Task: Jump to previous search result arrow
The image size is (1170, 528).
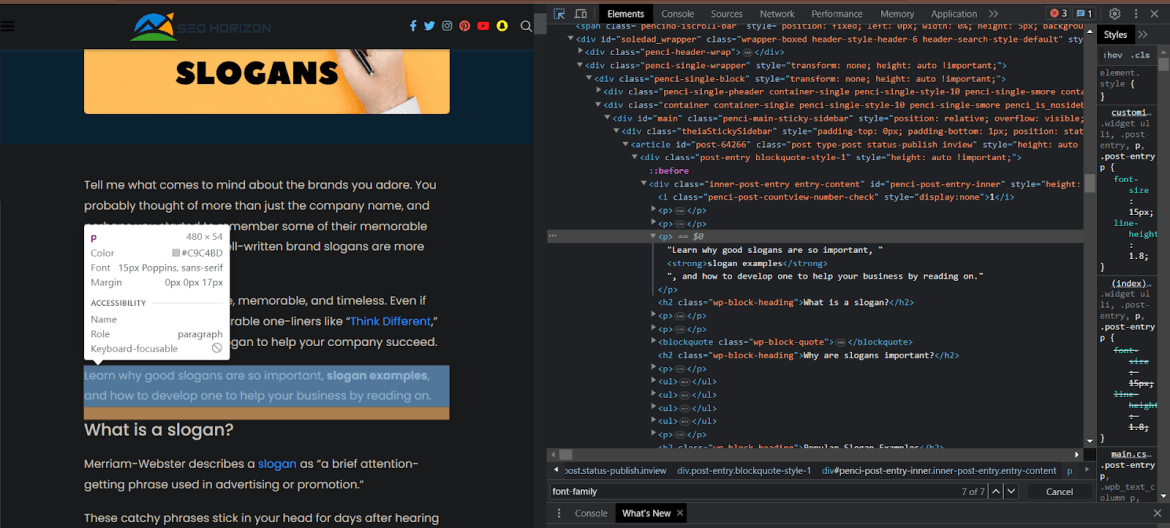Action: pos(994,492)
